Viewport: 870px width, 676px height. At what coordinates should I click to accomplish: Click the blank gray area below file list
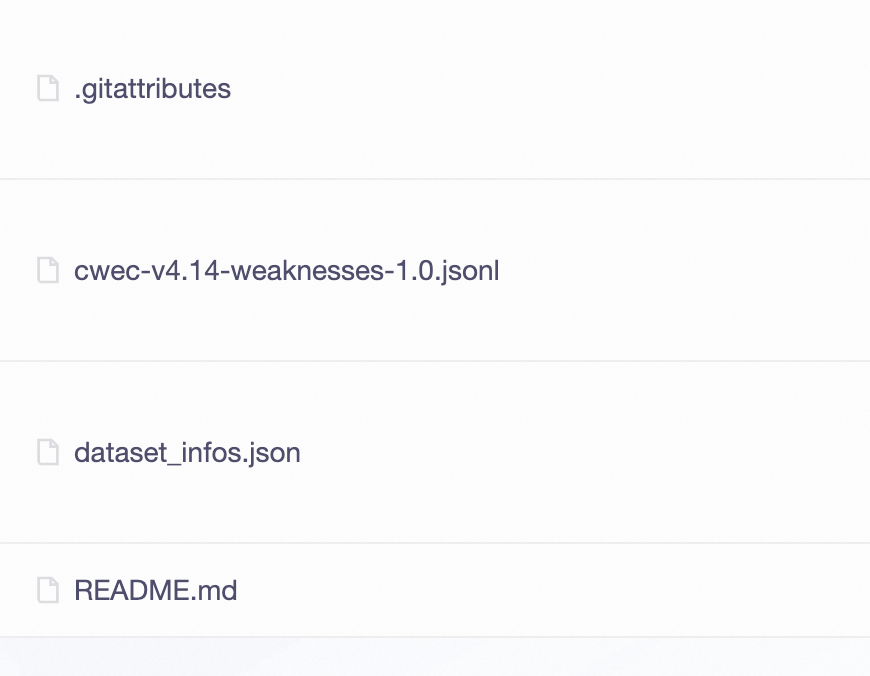[435, 658]
